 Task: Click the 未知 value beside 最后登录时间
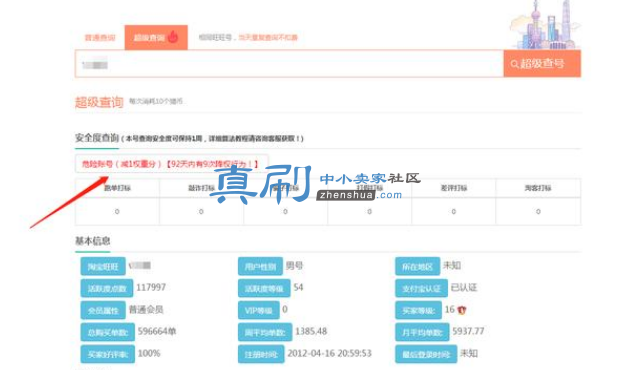tap(469, 353)
